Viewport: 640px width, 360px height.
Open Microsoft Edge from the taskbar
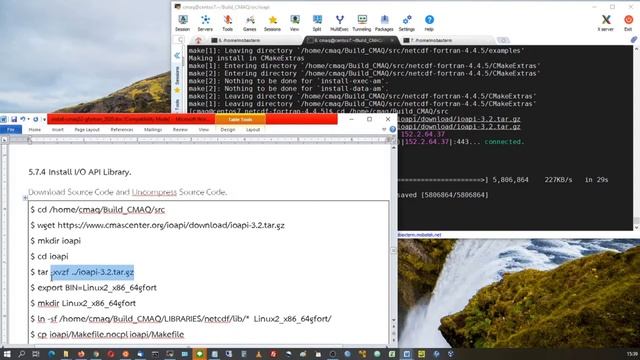click(x=51, y=354)
